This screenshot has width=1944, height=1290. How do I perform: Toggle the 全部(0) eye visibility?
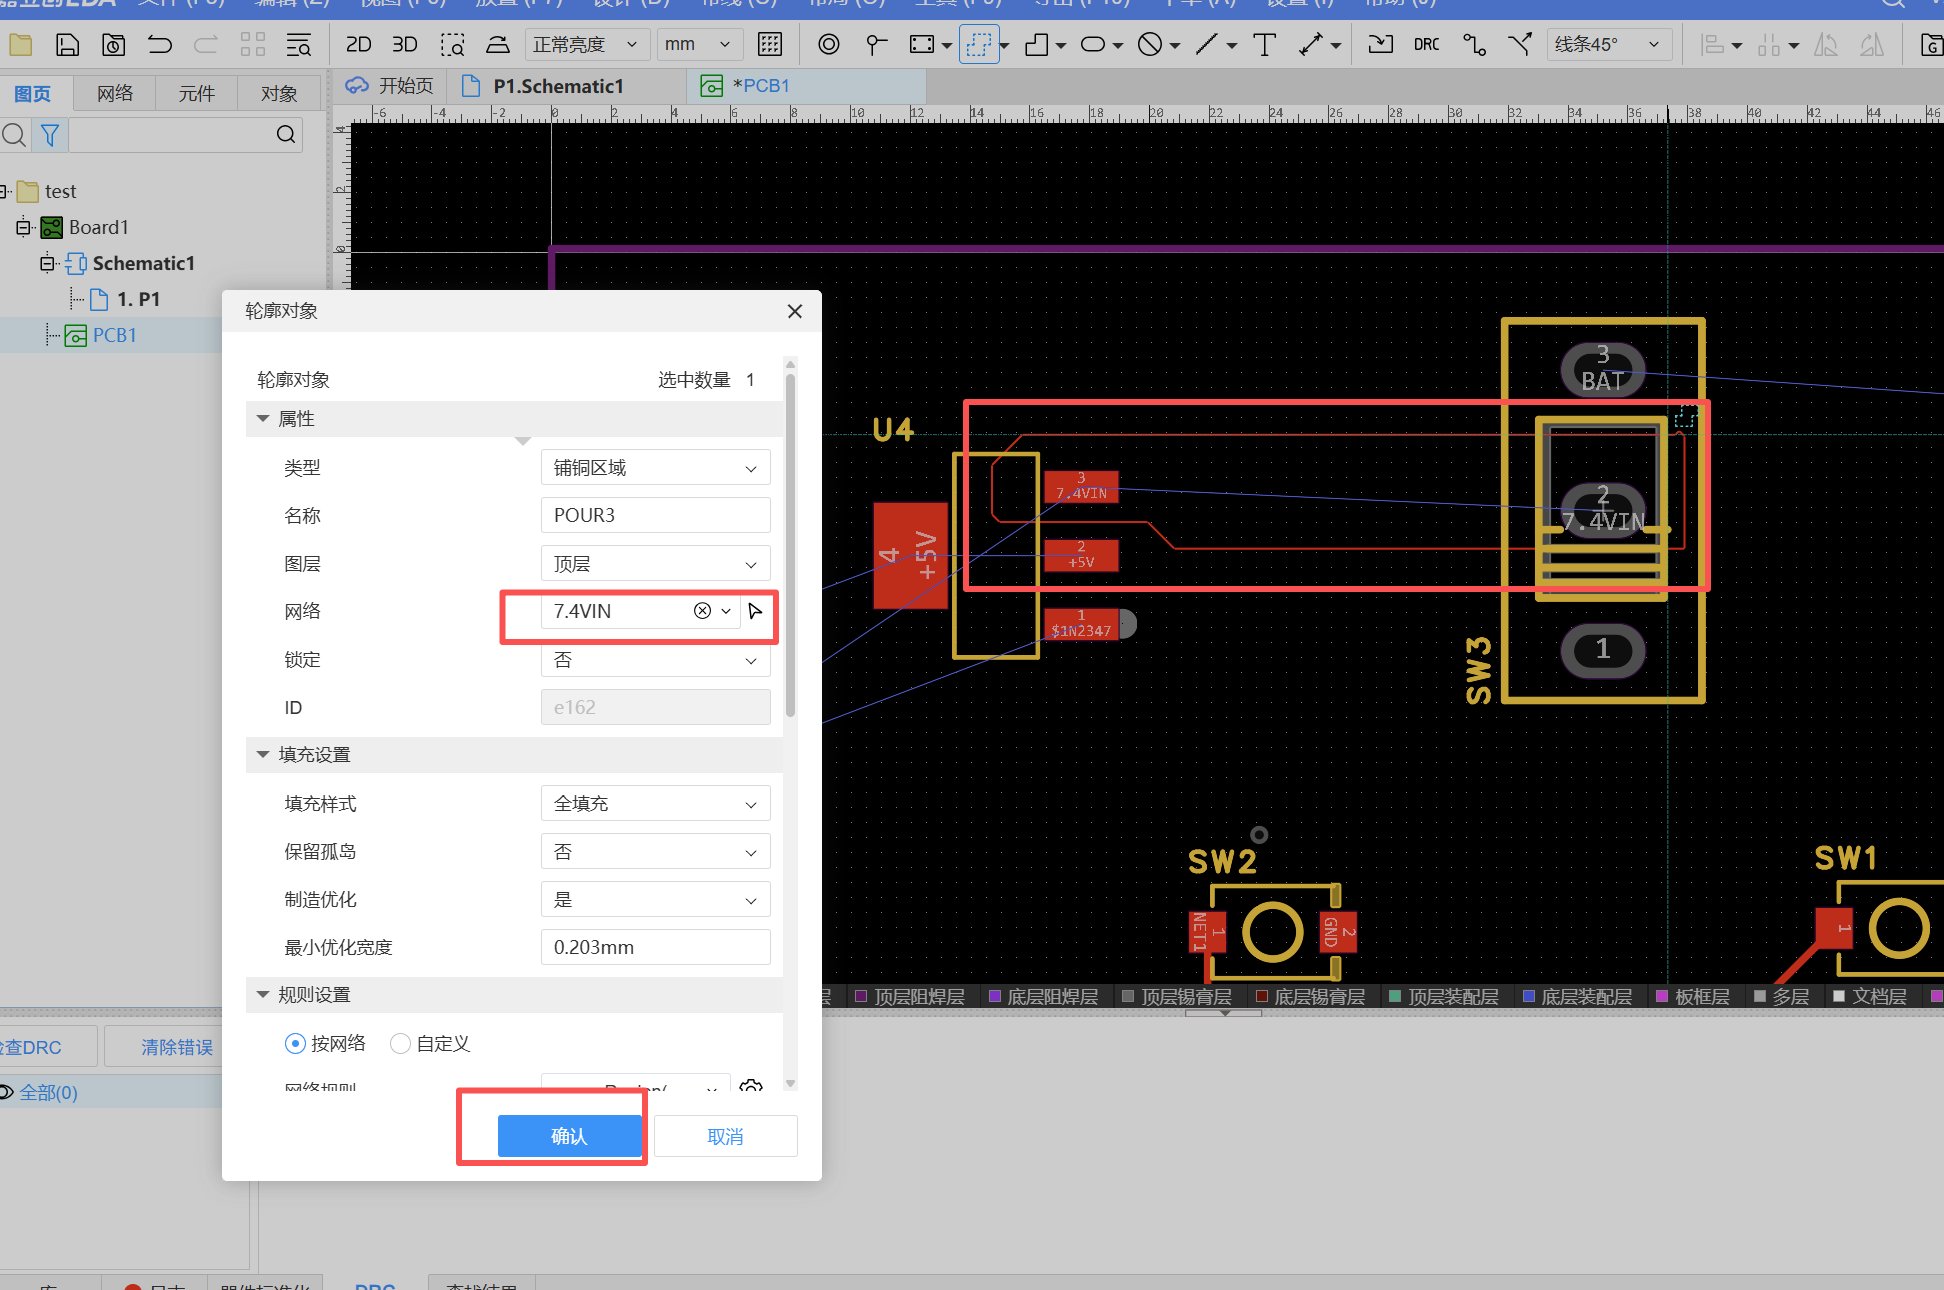pyautogui.click(x=6, y=1092)
